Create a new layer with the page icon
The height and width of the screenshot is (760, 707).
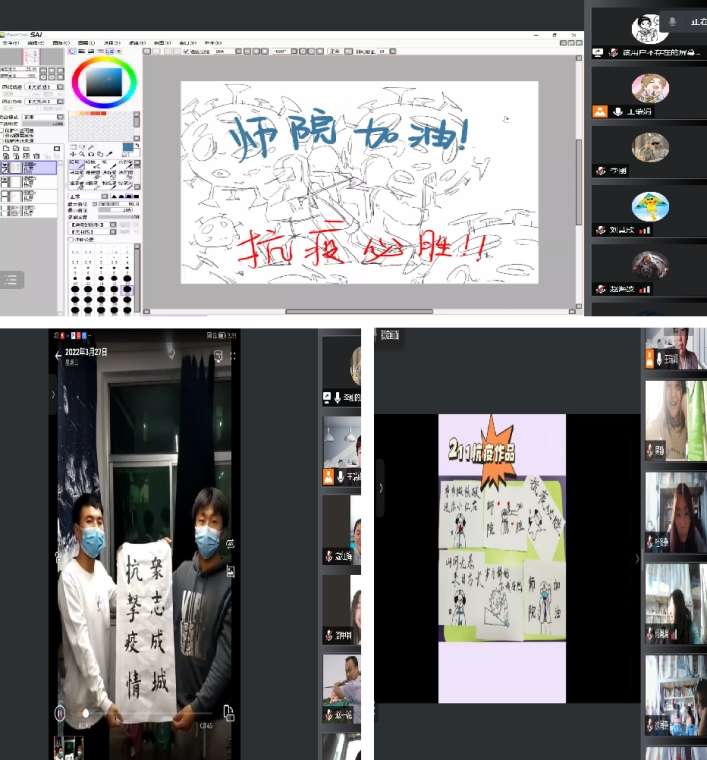(7, 148)
